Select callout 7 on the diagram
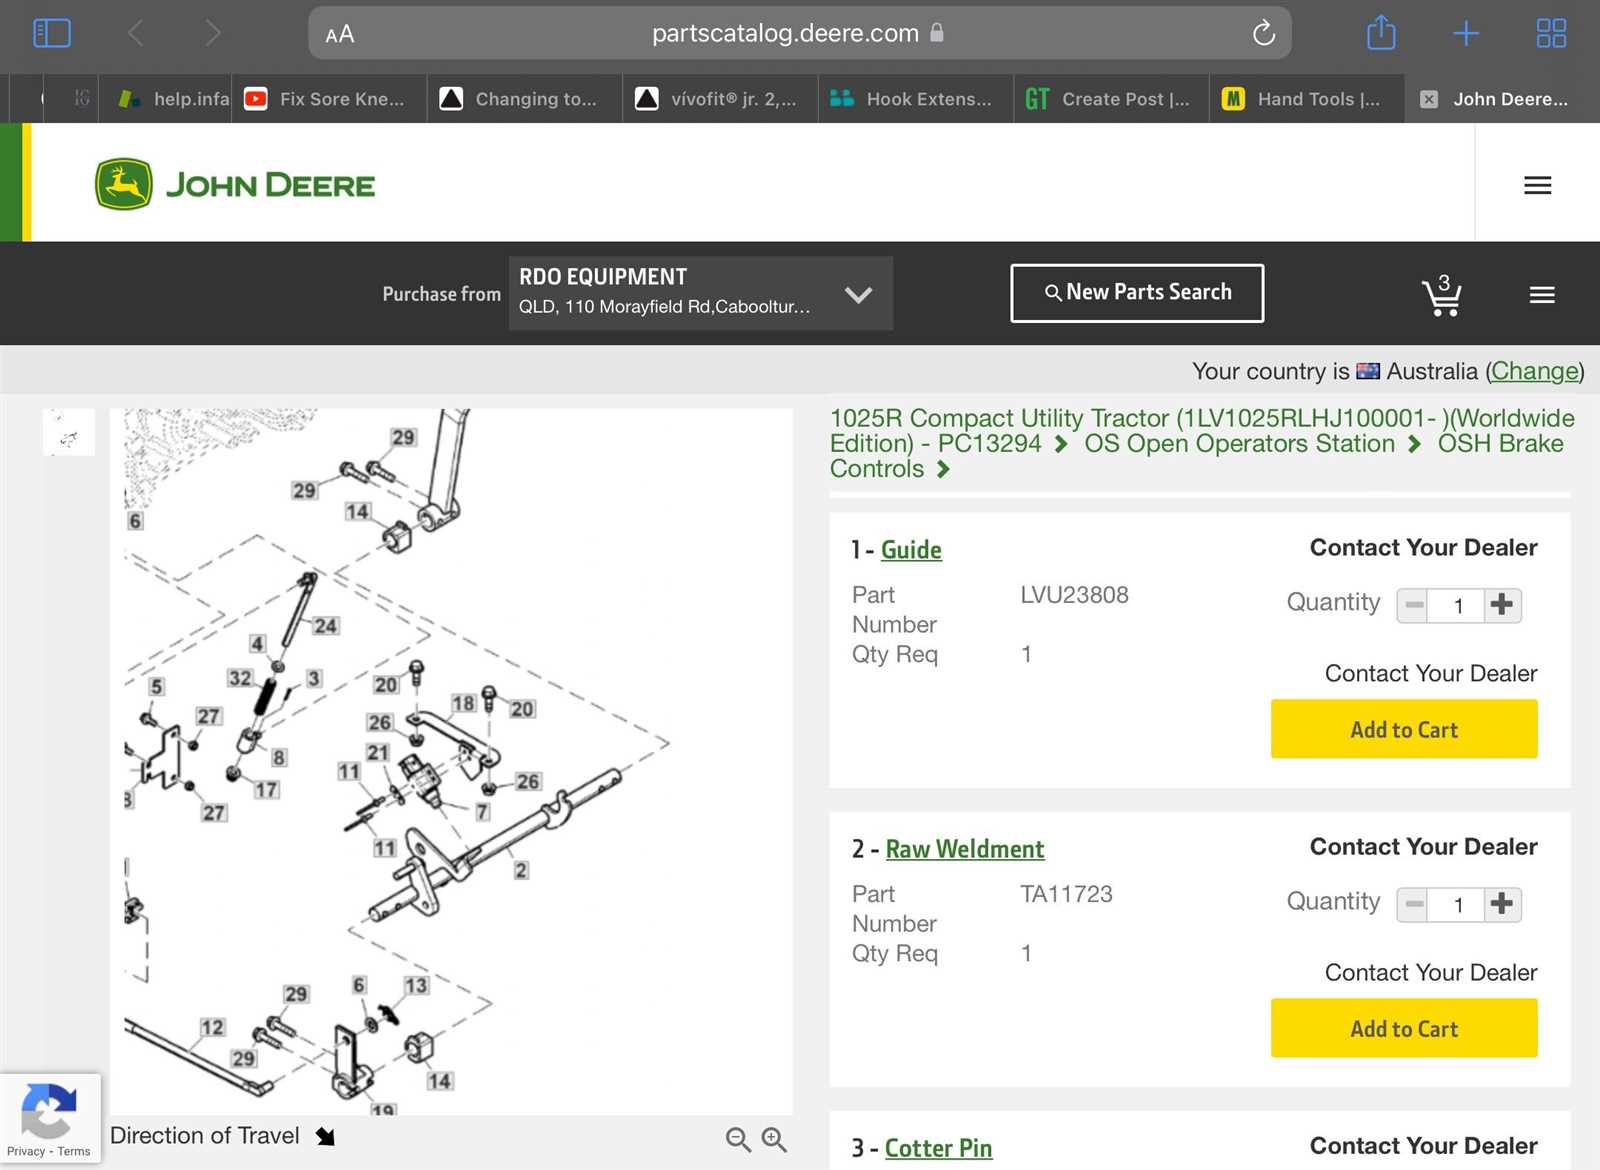 [483, 811]
